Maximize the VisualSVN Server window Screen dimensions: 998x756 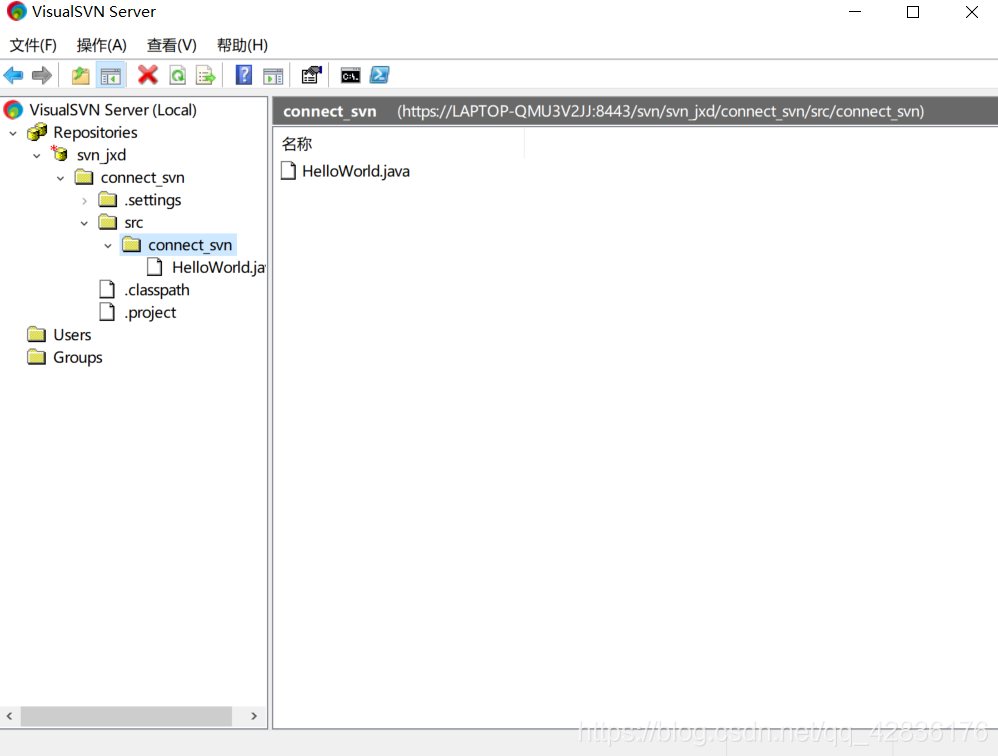(x=913, y=12)
